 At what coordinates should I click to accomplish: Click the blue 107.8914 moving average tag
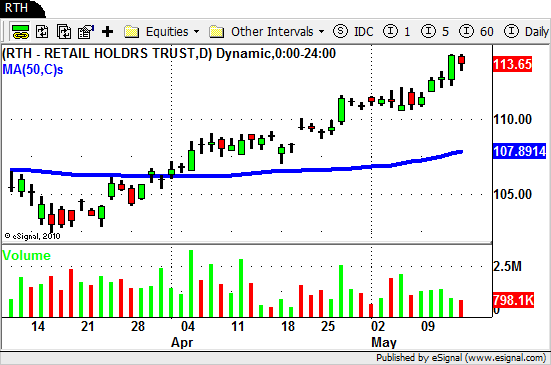click(x=519, y=151)
